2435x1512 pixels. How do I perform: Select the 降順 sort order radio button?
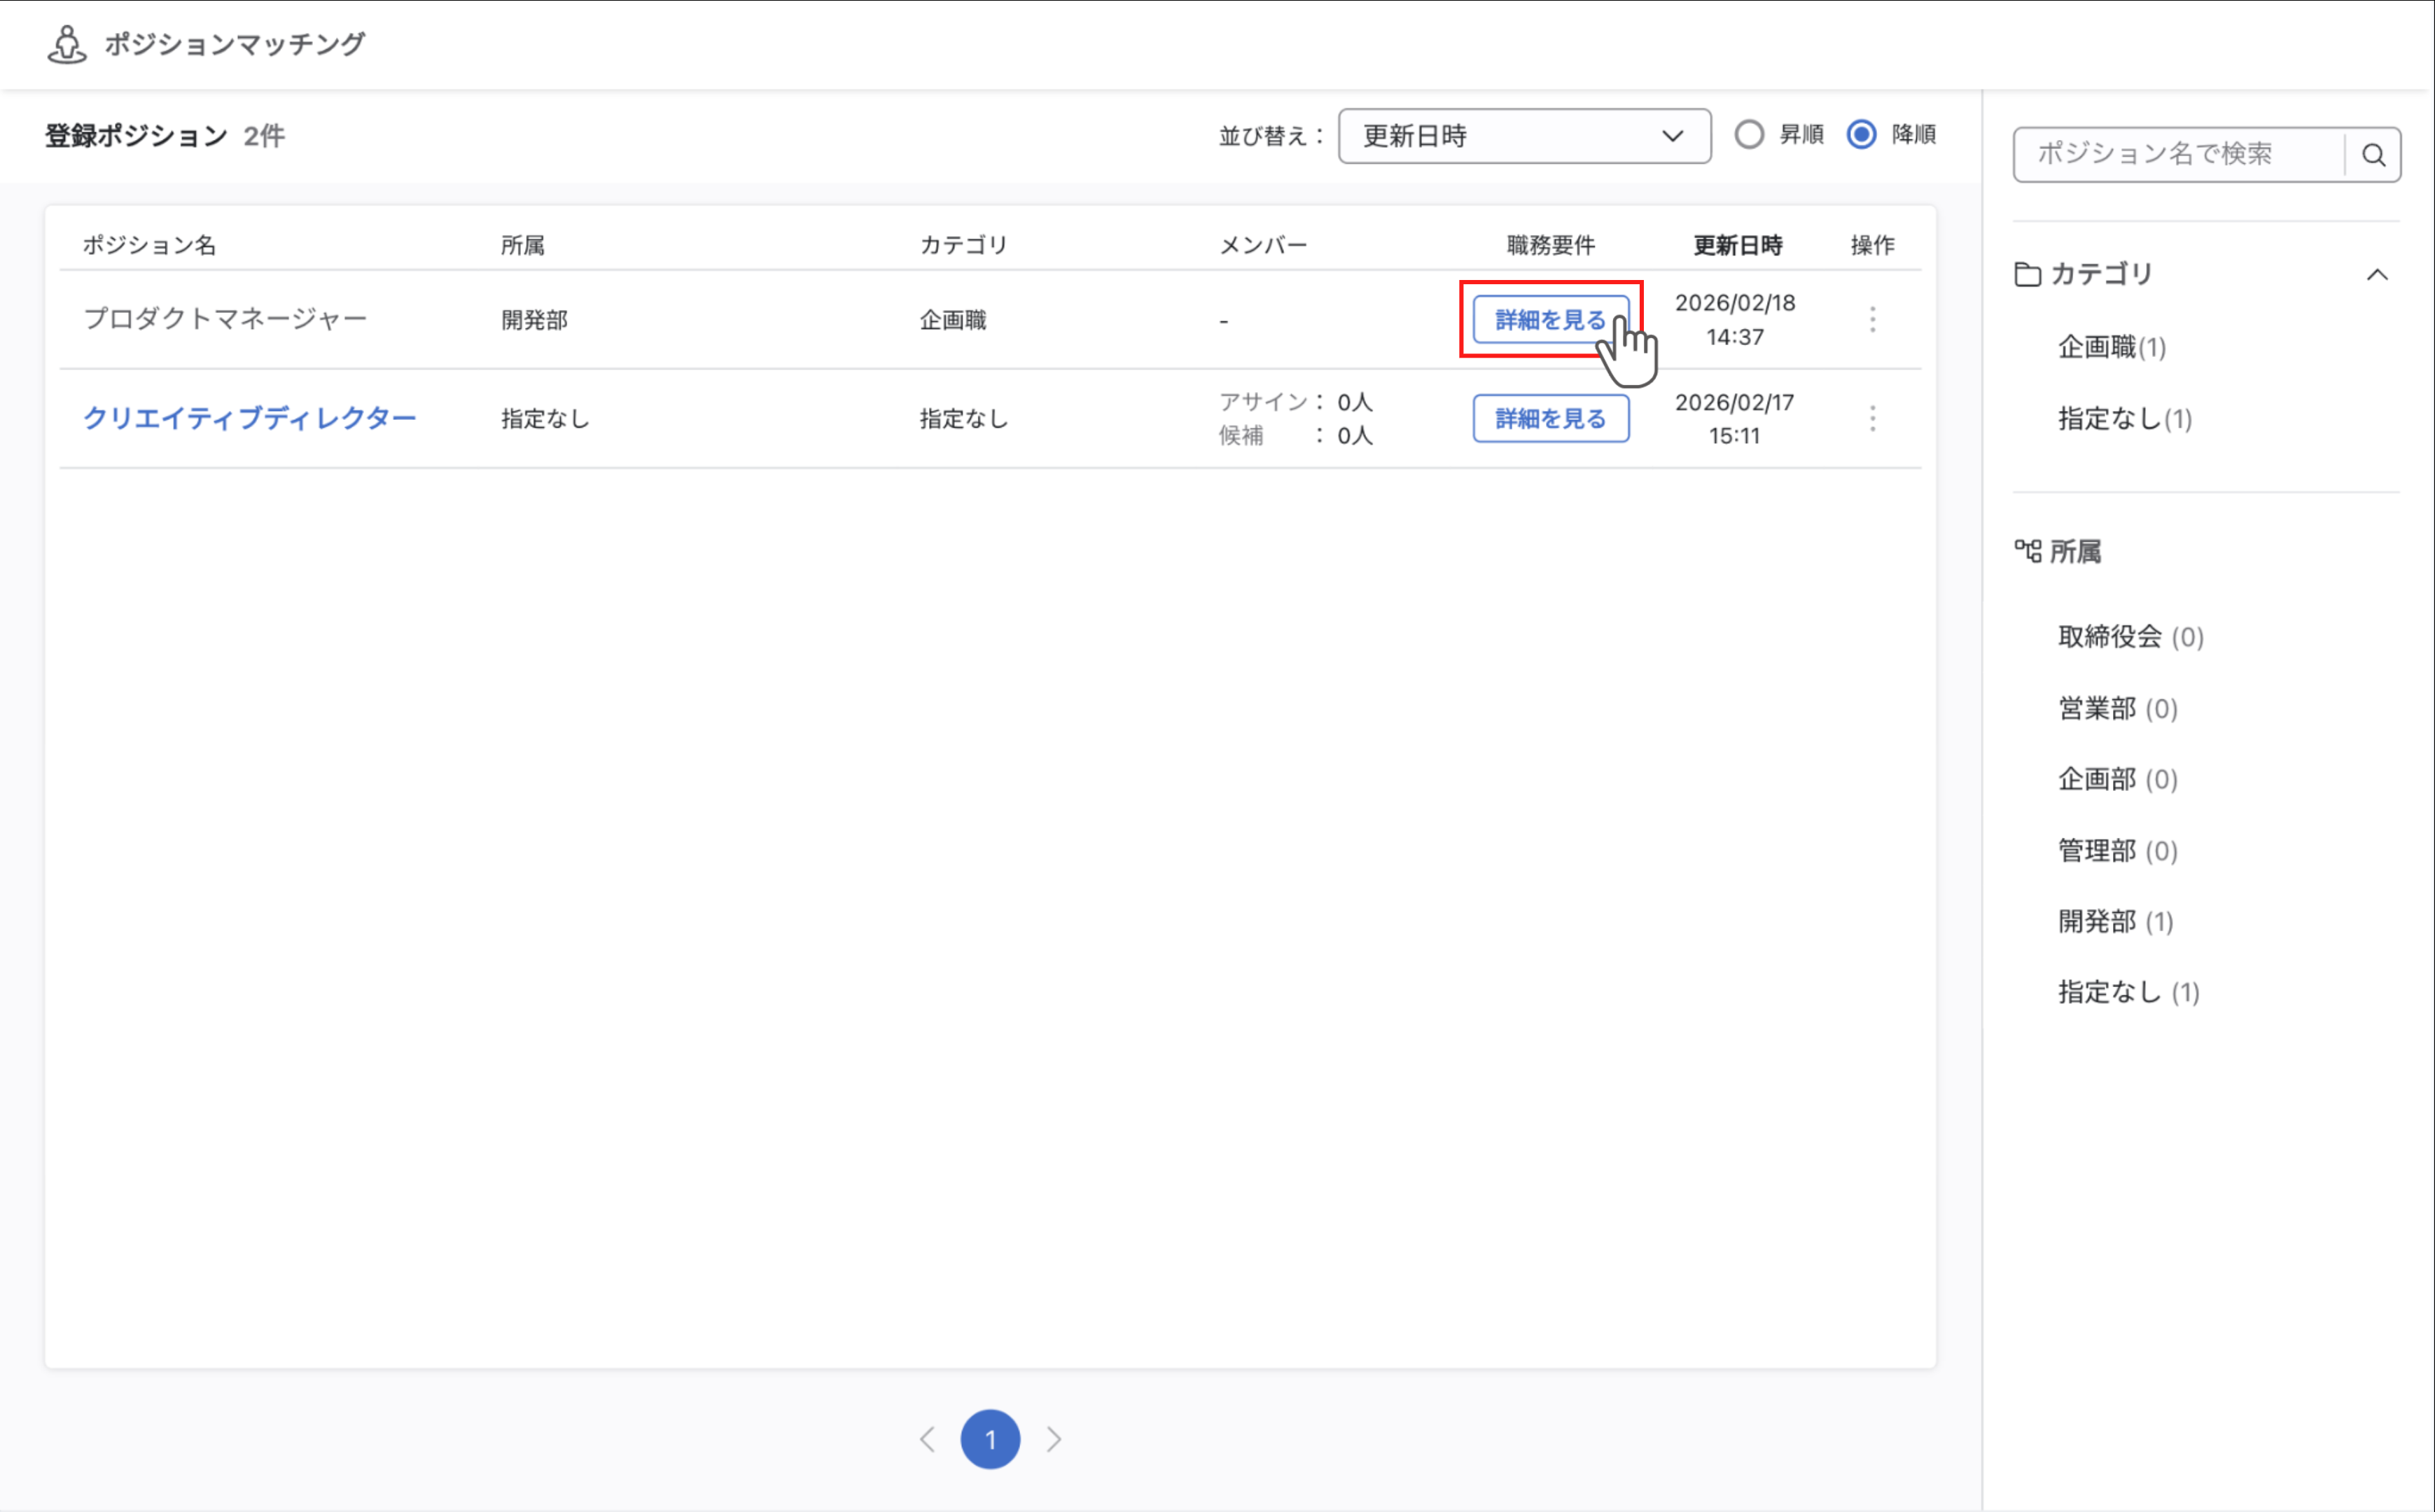(x=1861, y=134)
